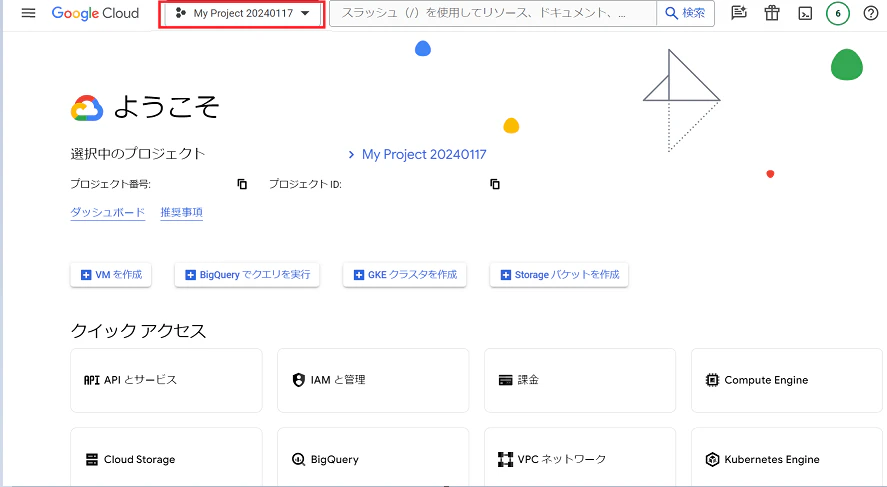Open the hamburger navigation menu
The image size is (887, 487).
(x=28, y=13)
